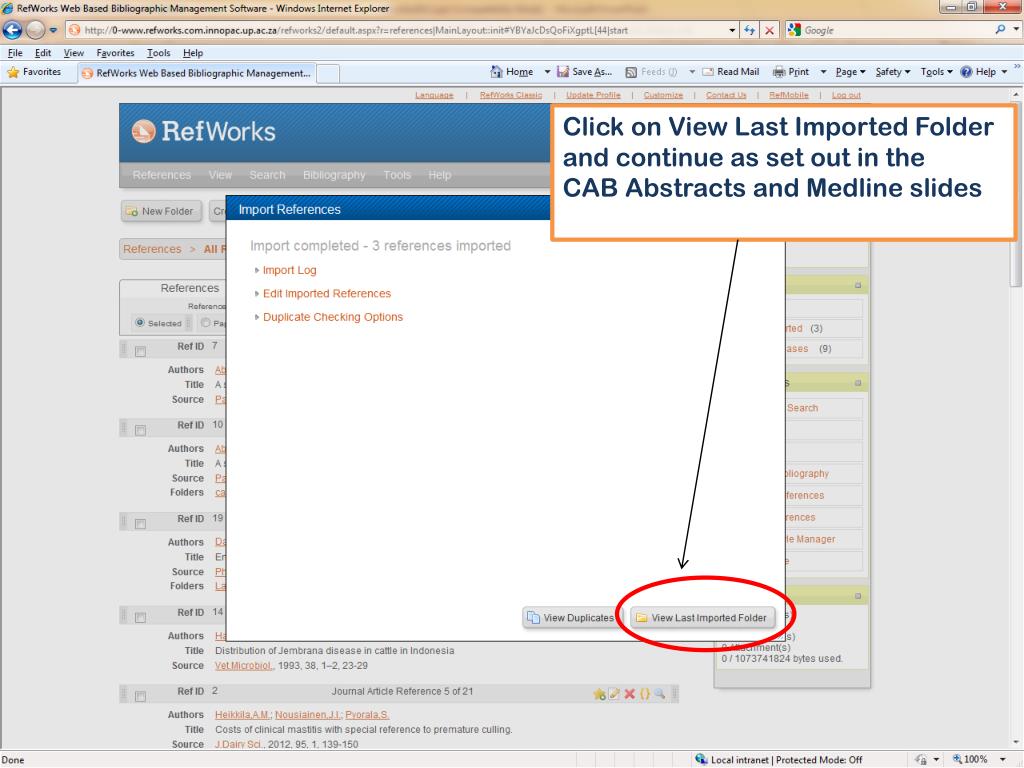The height and width of the screenshot is (768, 1024).
Task: Select the 'Selected' radio button
Action: click(x=139, y=323)
